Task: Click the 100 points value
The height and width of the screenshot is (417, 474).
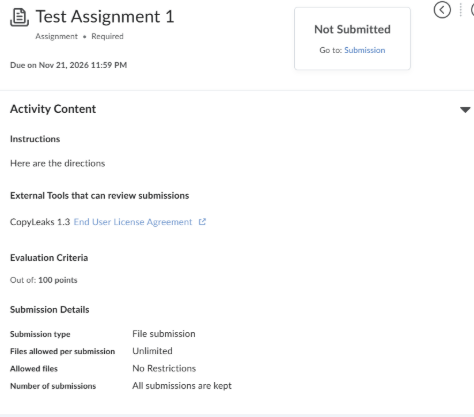Action: (x=58, y=280)
